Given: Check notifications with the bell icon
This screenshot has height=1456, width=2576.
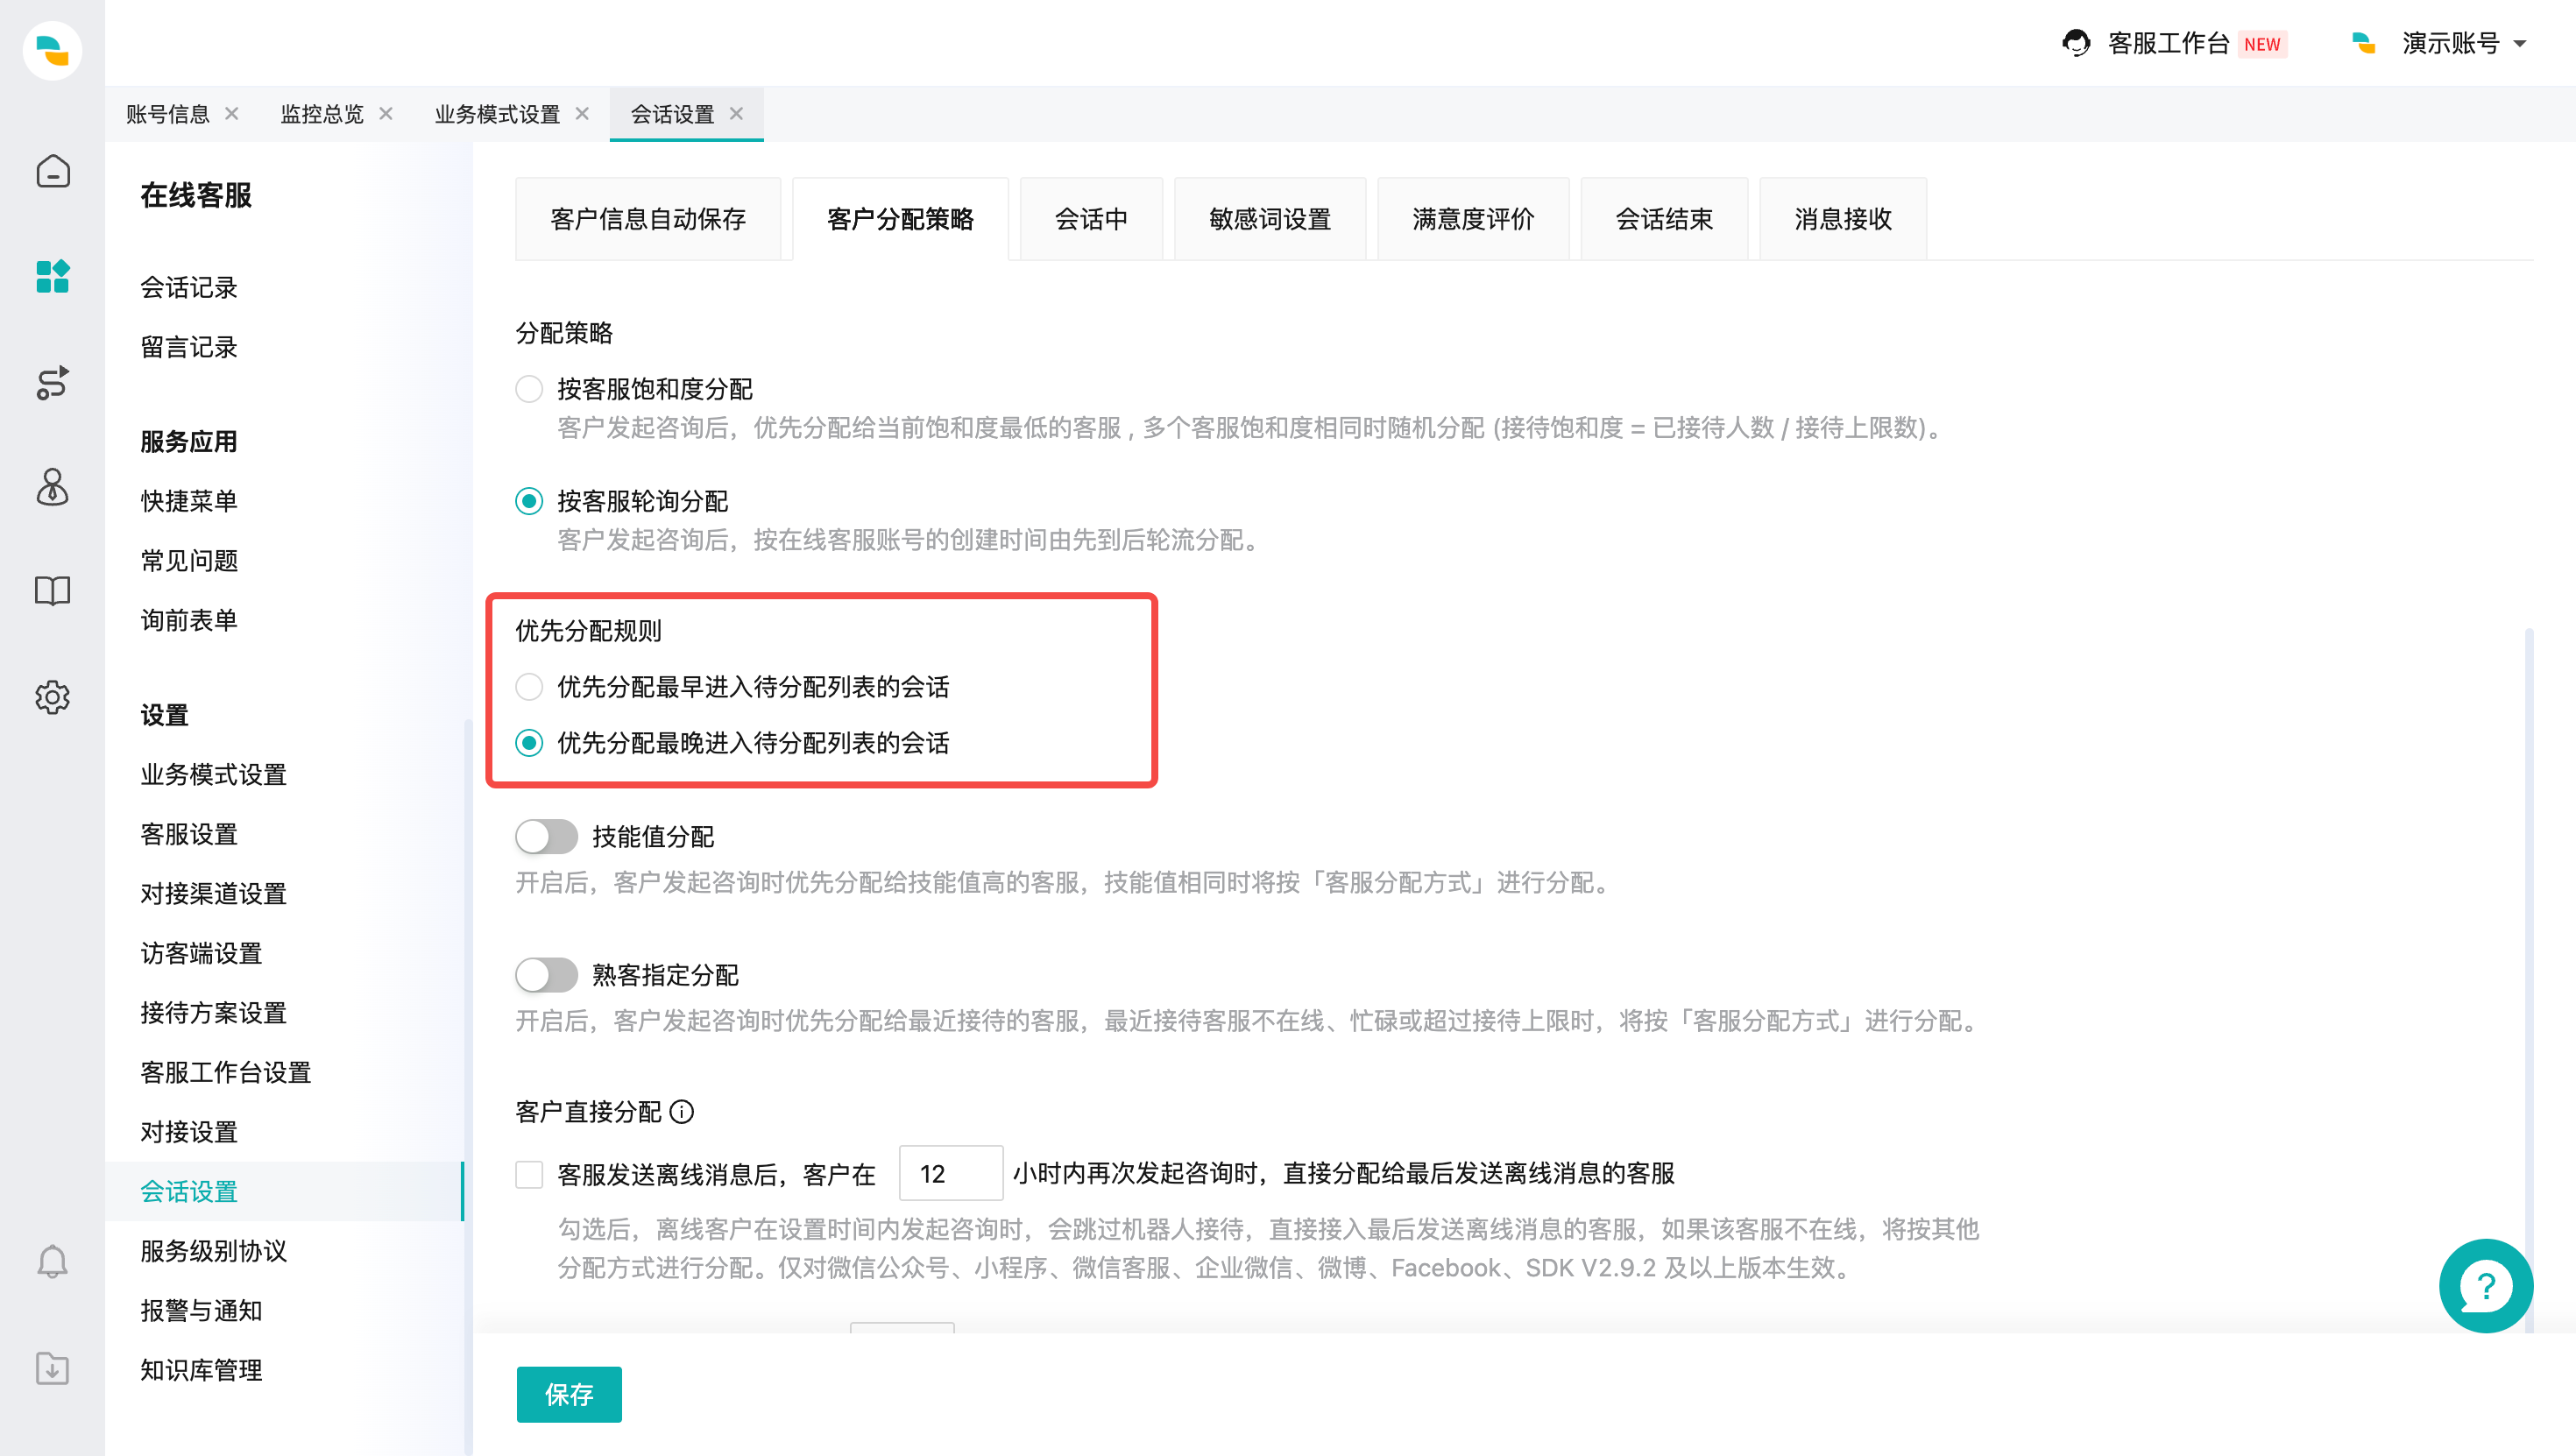Looking at the screenshot, I should pos(52,1261).
